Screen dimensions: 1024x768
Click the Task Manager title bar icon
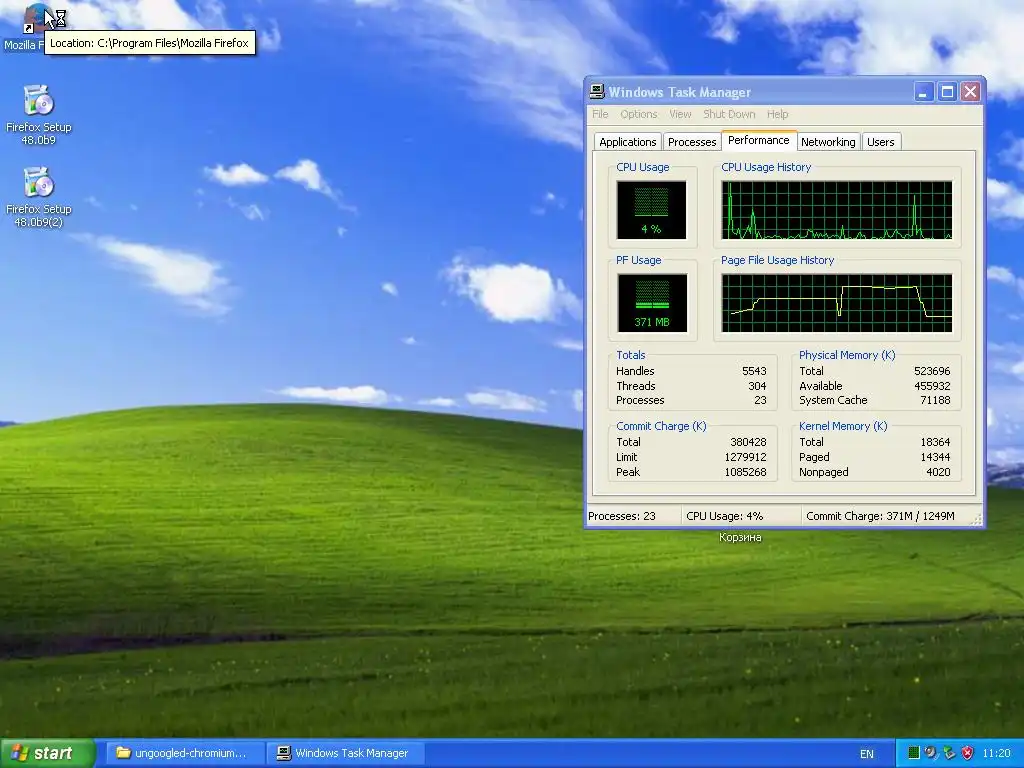[x=597, y=92]
